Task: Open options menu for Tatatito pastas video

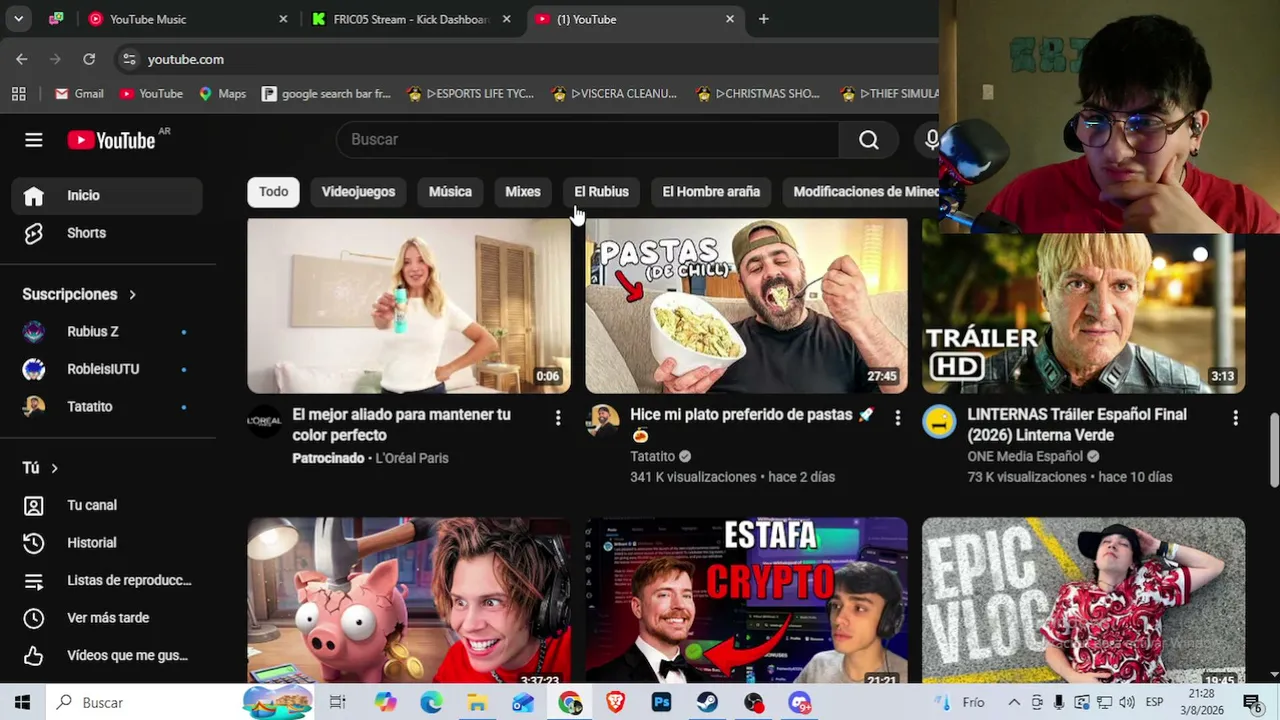Action: coord(897,418)
